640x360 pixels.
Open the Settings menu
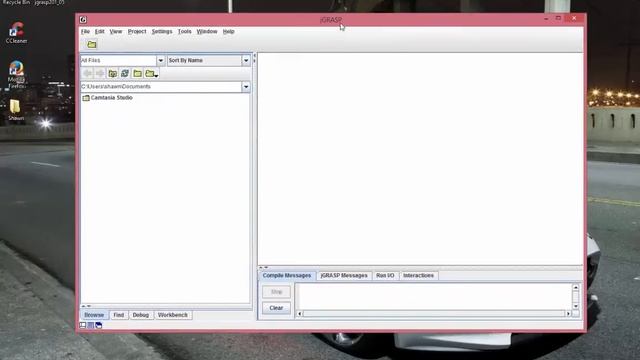(162, 31)
